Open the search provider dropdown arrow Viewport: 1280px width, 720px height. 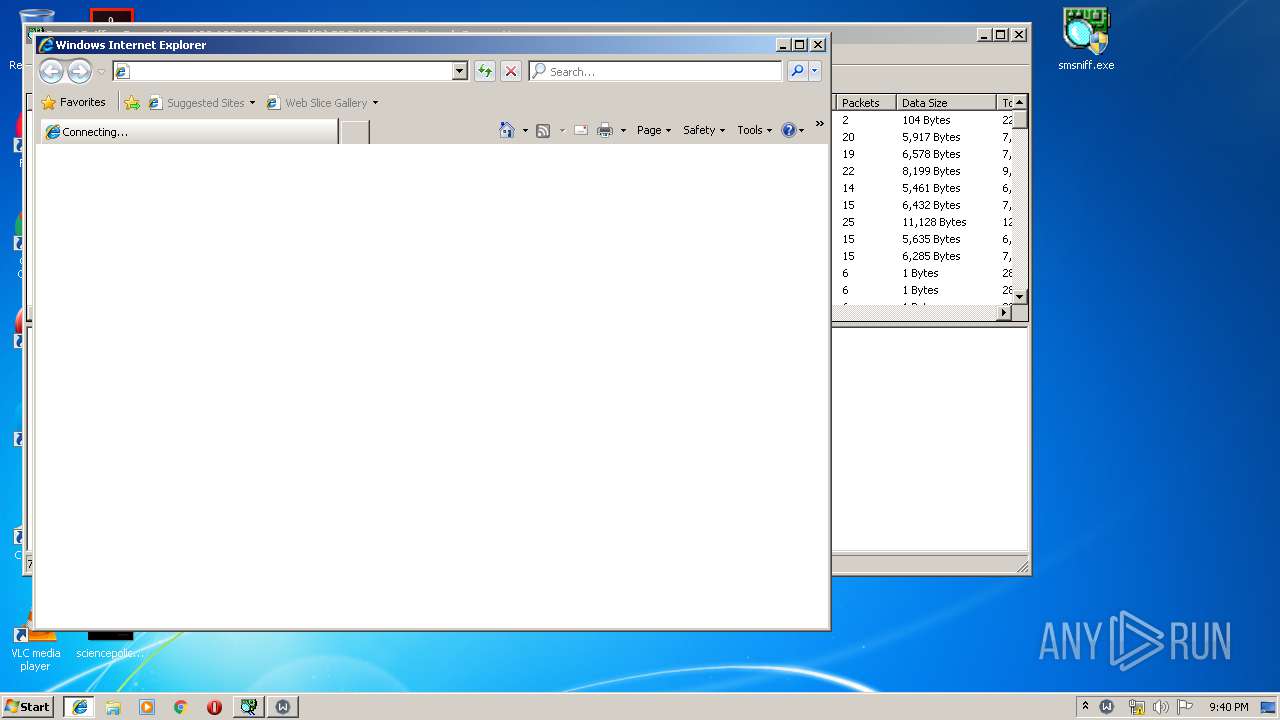coord(815,71)
